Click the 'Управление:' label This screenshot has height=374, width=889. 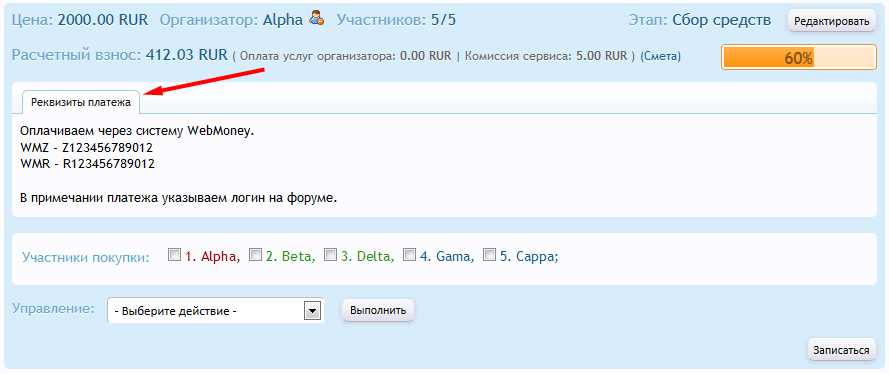coord(53,309)
